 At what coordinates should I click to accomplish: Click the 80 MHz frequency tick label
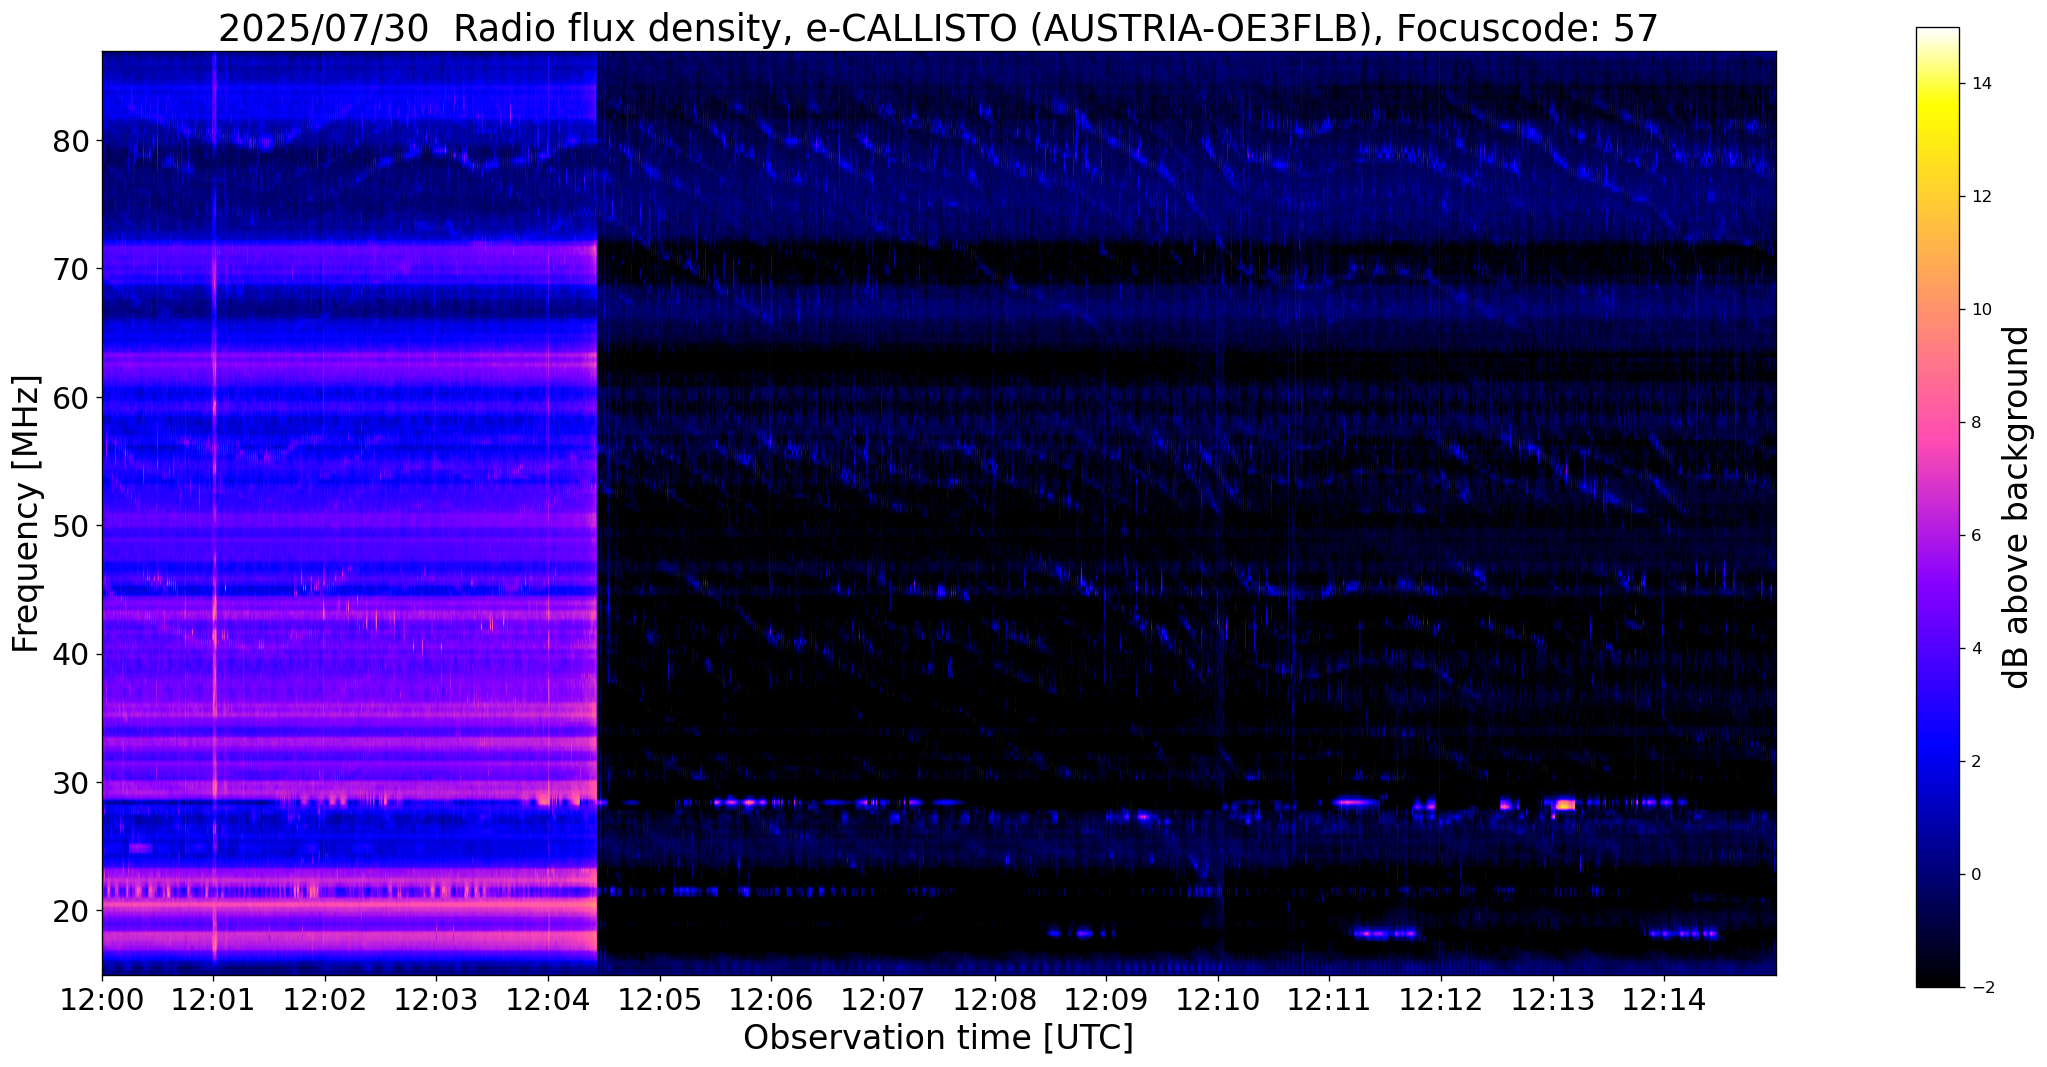click(x=71, y=141)
